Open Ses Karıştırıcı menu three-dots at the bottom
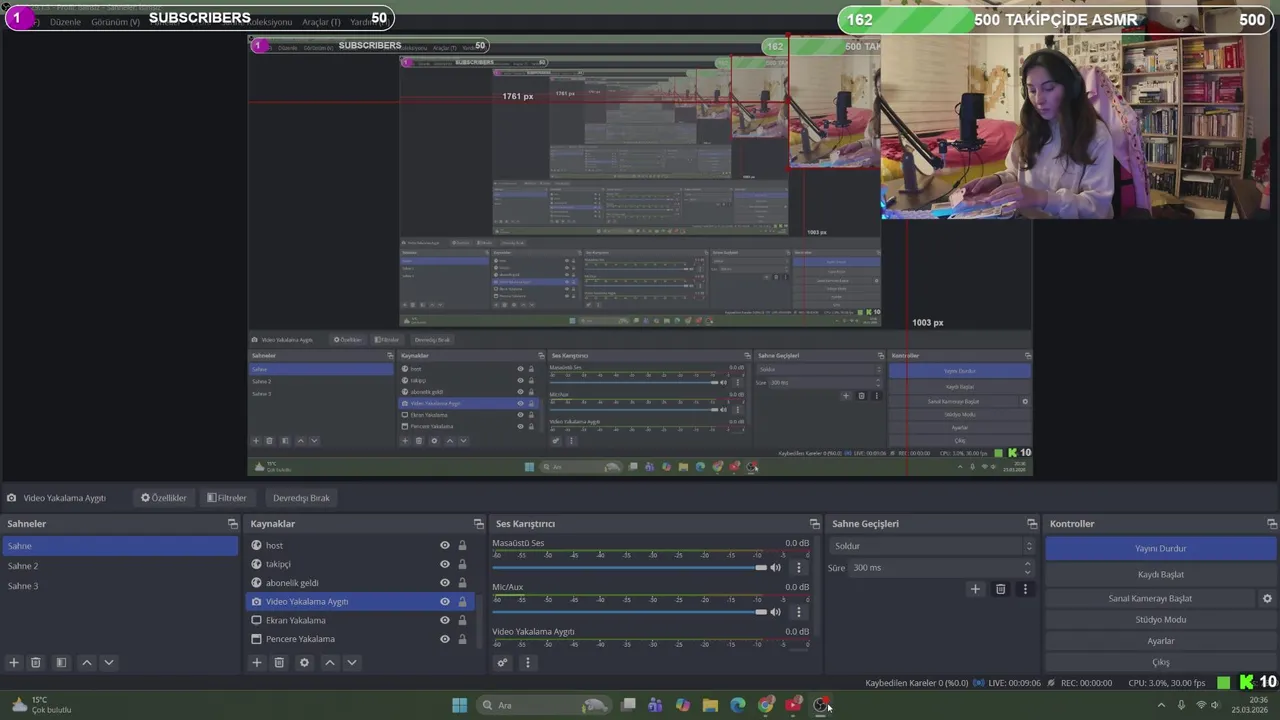This screenshot has height=720, width=1280. (528, 662)
